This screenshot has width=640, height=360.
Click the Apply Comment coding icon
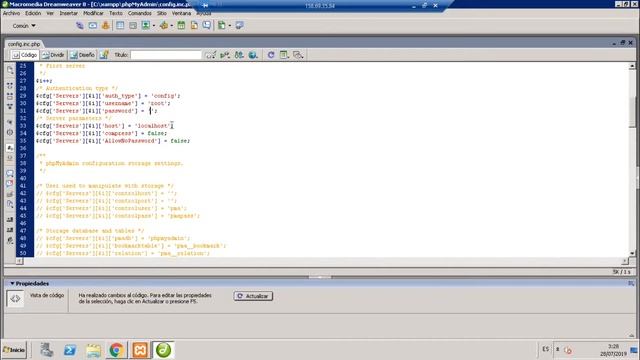tap(10, 173)
